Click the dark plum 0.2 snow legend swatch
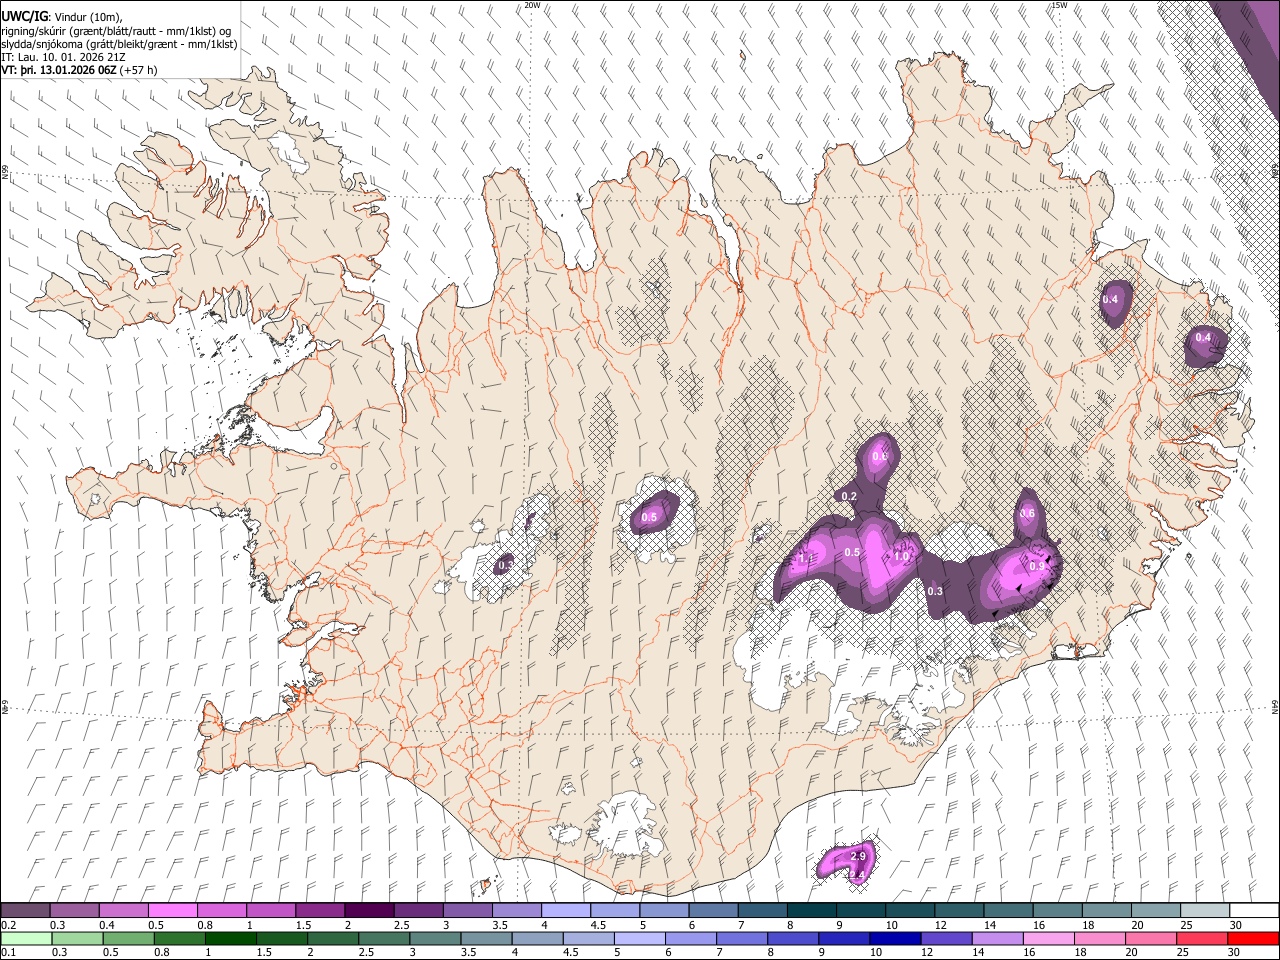The image size is (1280, 960). point(25,910)
